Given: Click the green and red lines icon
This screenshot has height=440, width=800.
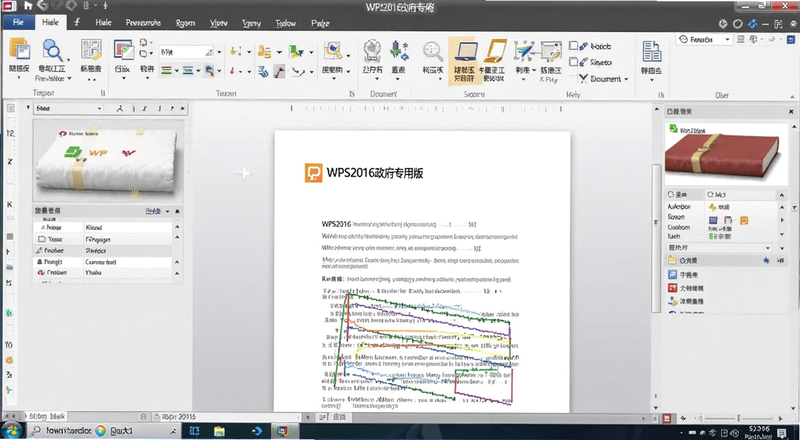Looking at the screenshot, I should (x=166, y=70).
